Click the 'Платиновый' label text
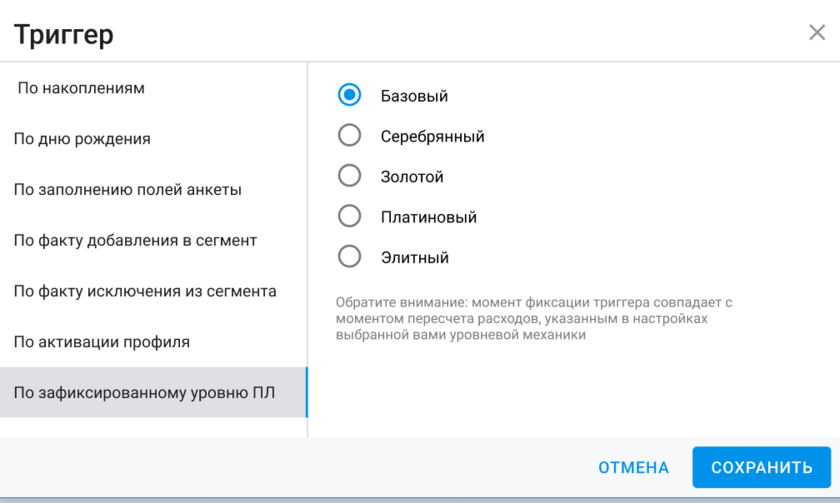840x503 pixels. [x=428, y=217]
